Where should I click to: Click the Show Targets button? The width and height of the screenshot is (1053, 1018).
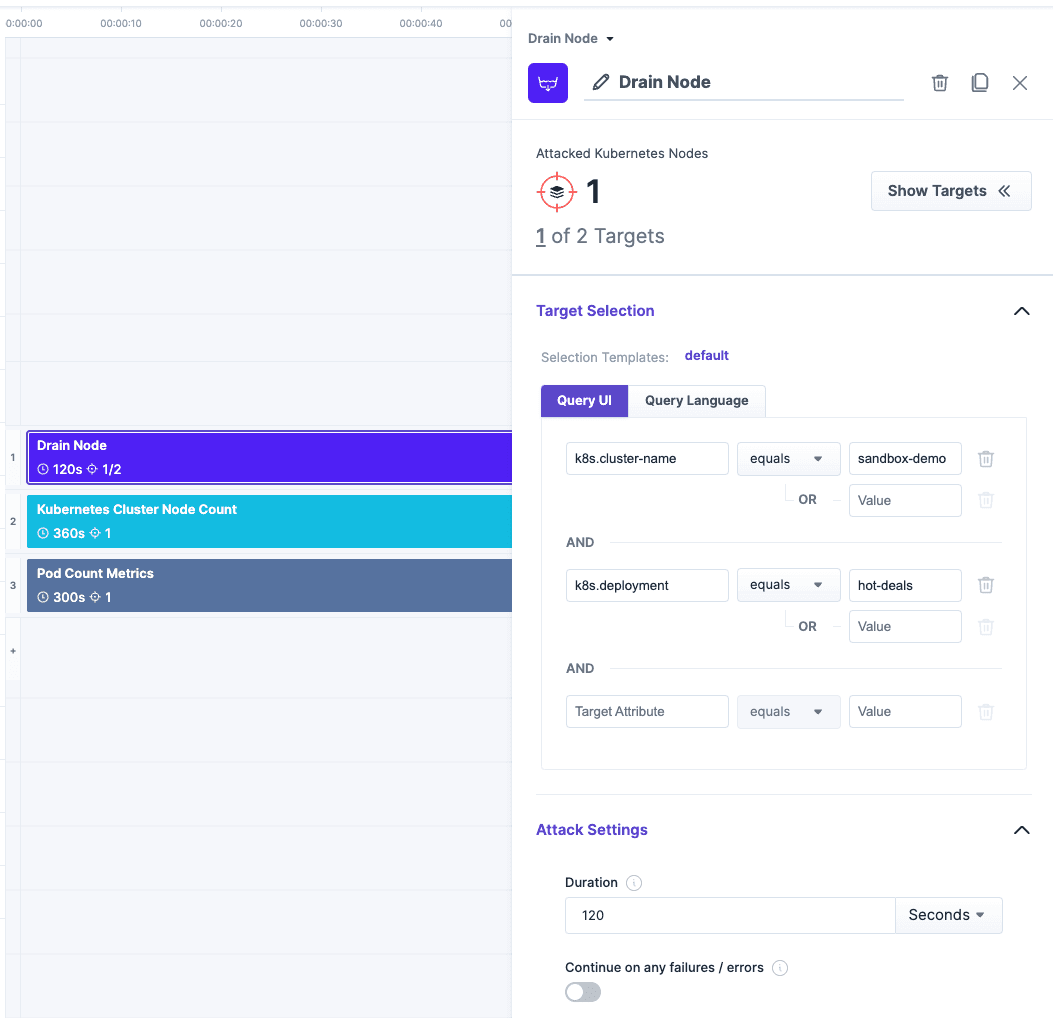point(950,191)
